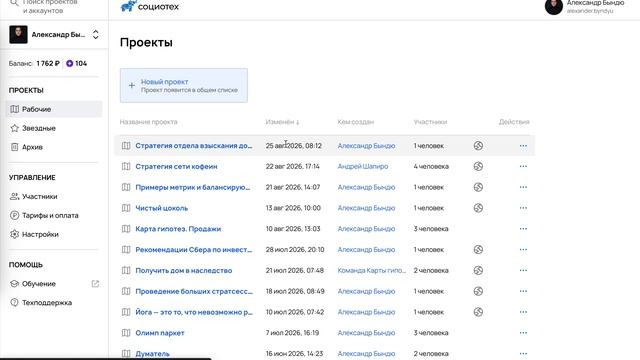
Task: Click creator Андрей Шапиро
Action: tap(363, 167)
